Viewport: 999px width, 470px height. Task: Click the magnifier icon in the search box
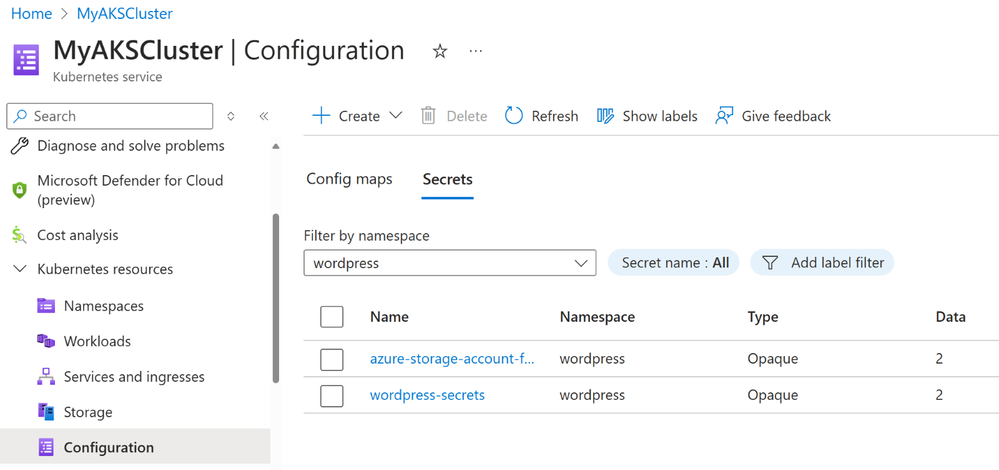20,116
